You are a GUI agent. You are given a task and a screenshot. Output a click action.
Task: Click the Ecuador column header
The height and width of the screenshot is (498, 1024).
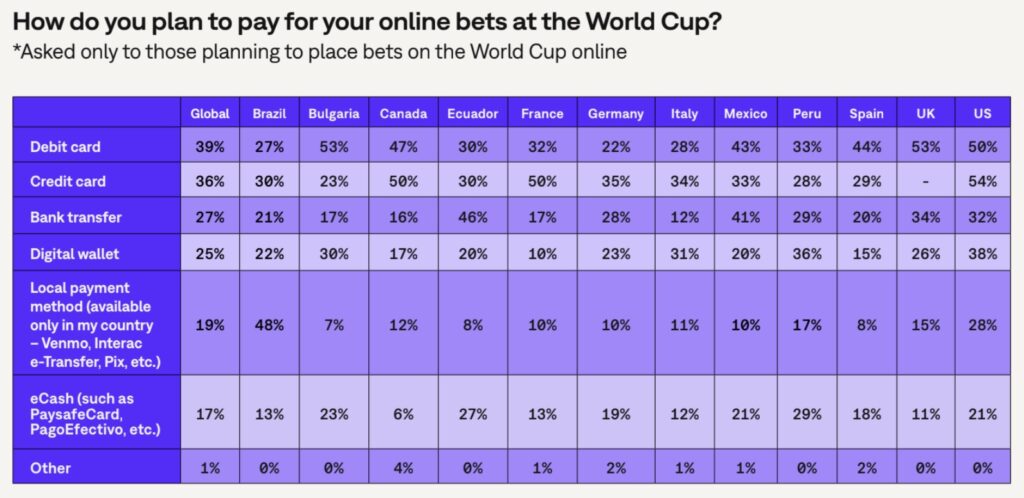pyautogui.click(x=473, y=114)
